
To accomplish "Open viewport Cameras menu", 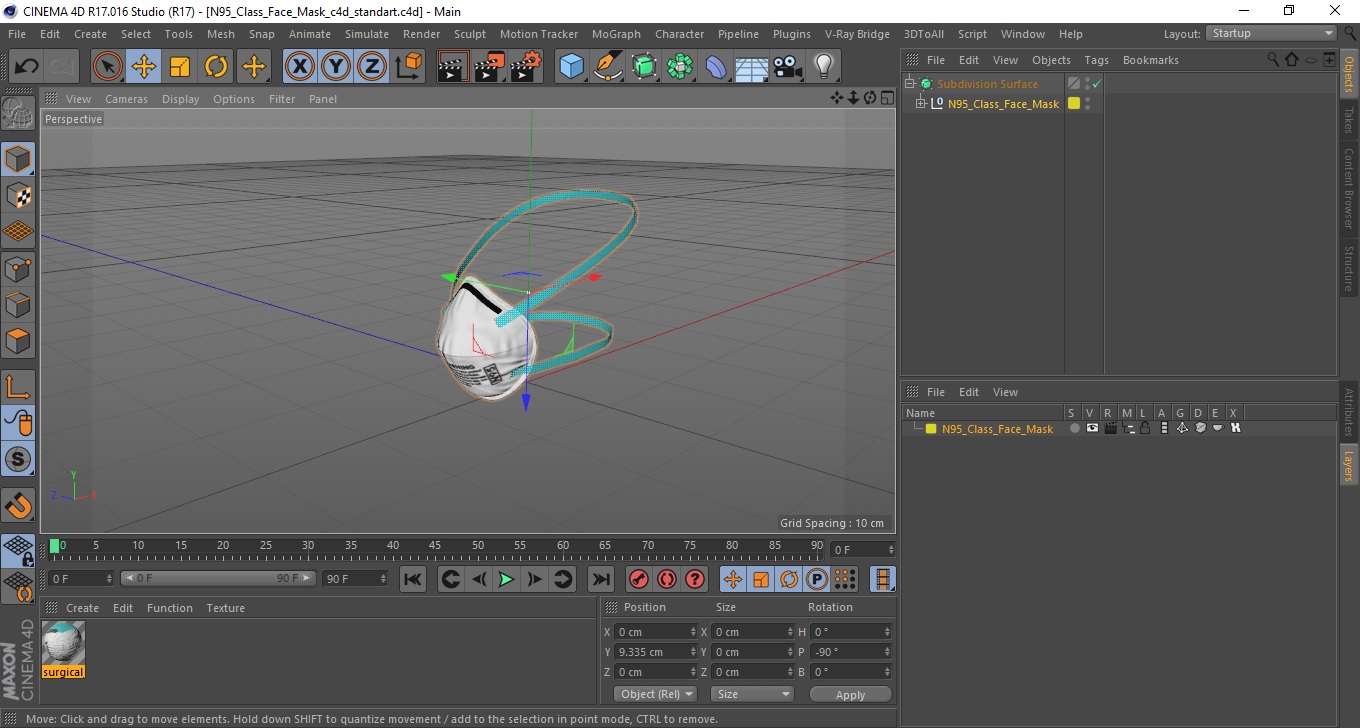I will point(126,99).
